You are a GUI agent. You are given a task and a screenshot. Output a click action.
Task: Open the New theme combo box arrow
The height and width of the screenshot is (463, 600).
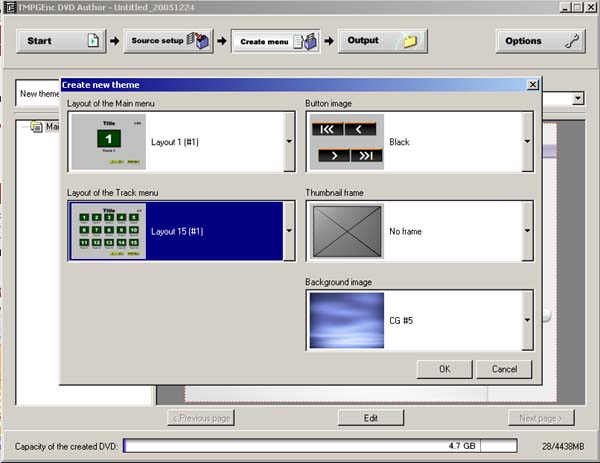coord(578,99)
